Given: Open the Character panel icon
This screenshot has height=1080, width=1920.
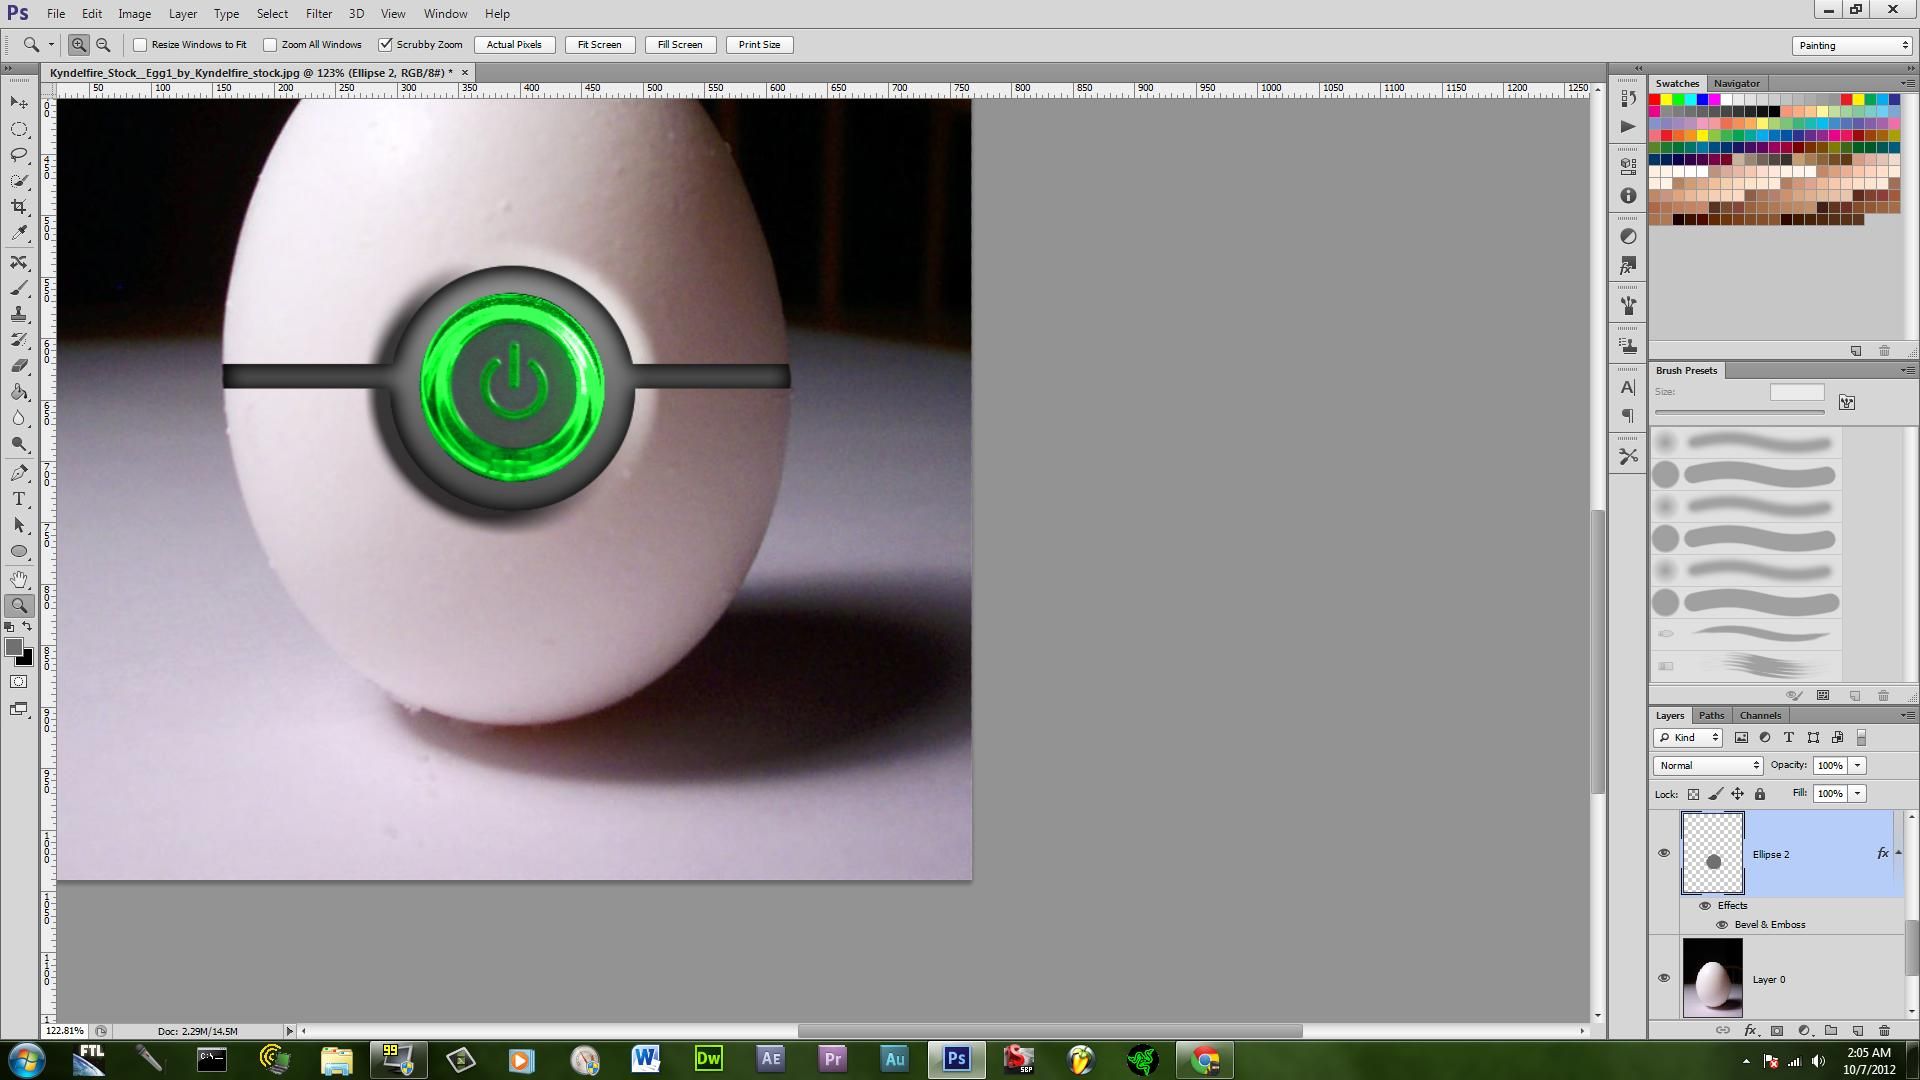Looking at the screenshot, I should [1627, 389].
